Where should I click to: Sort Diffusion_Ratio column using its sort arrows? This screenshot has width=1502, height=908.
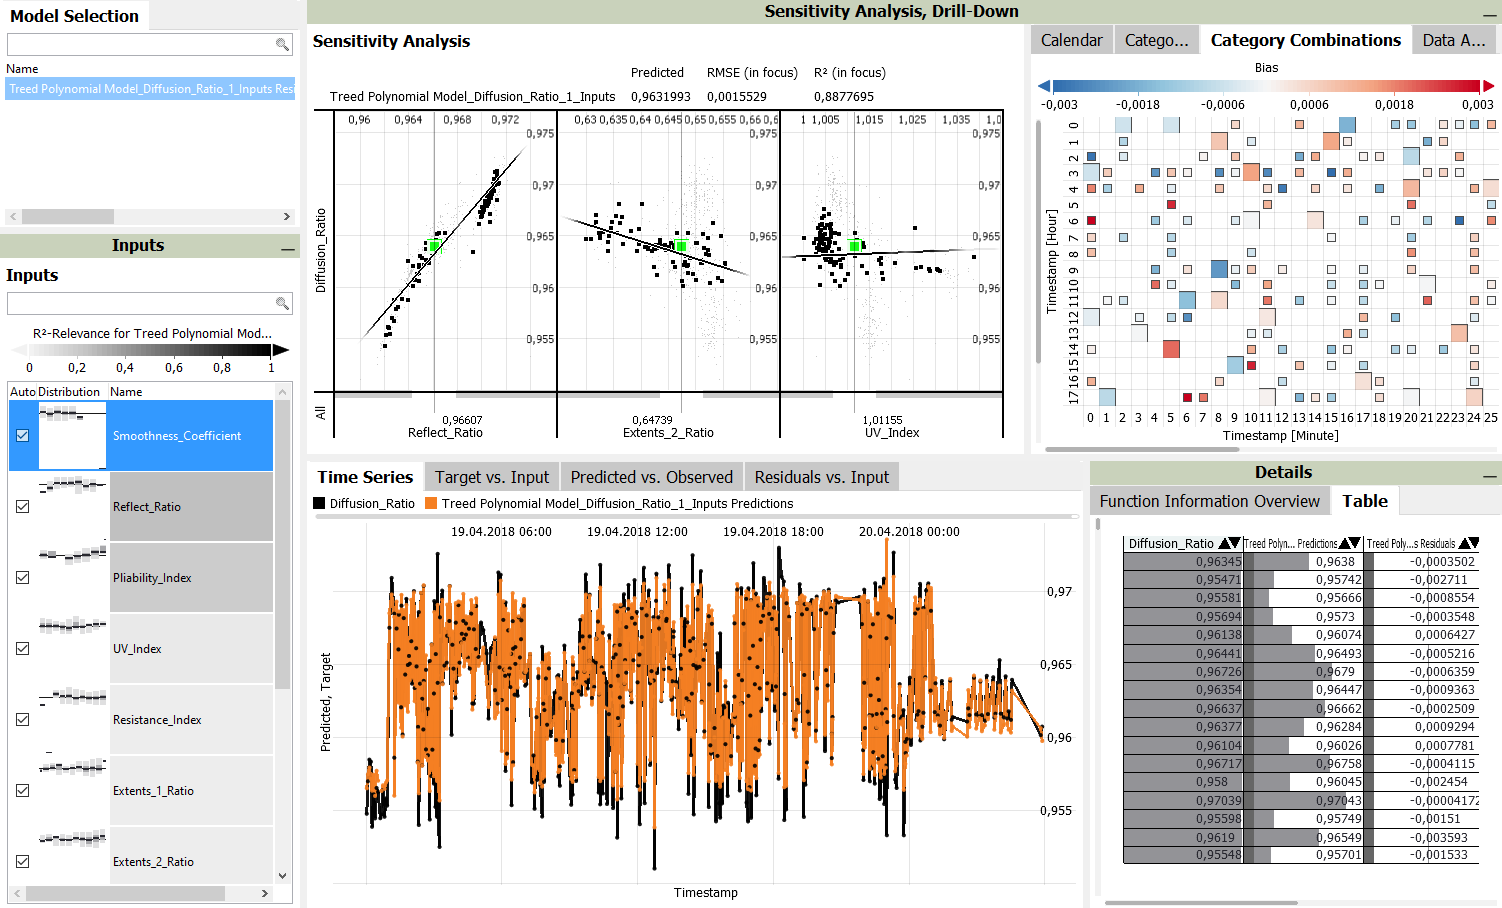1229,543
